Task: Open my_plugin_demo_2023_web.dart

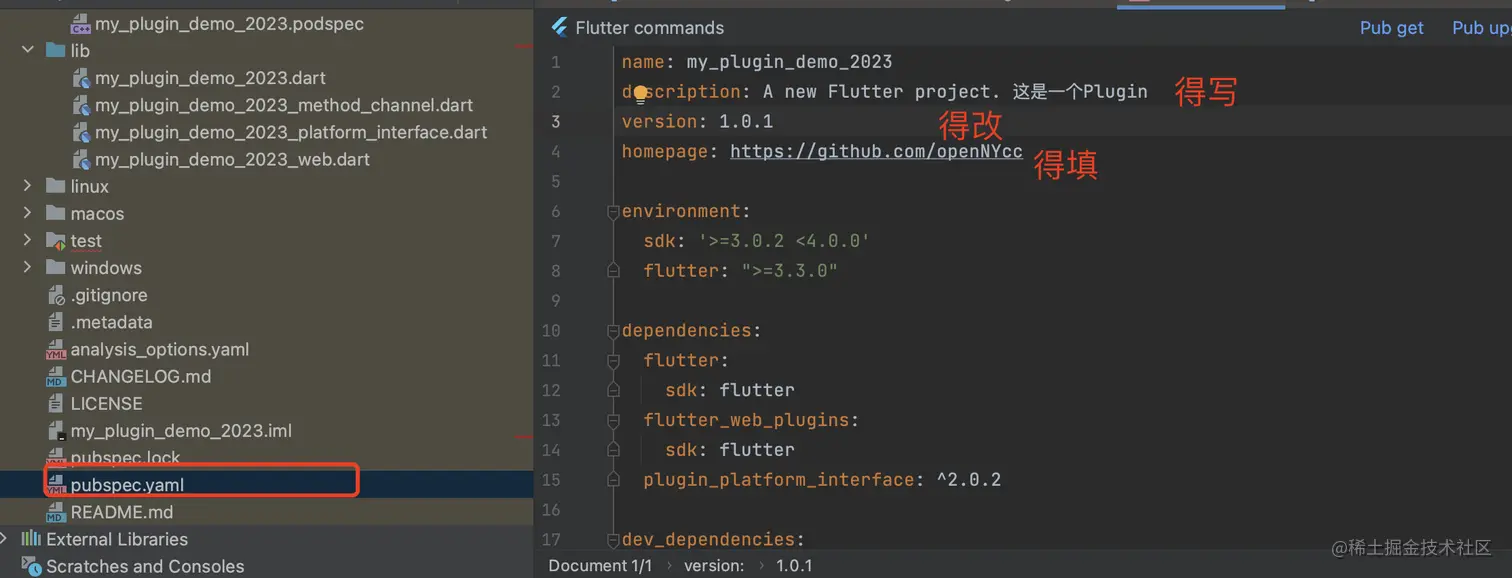Action: tap(232, 159)
